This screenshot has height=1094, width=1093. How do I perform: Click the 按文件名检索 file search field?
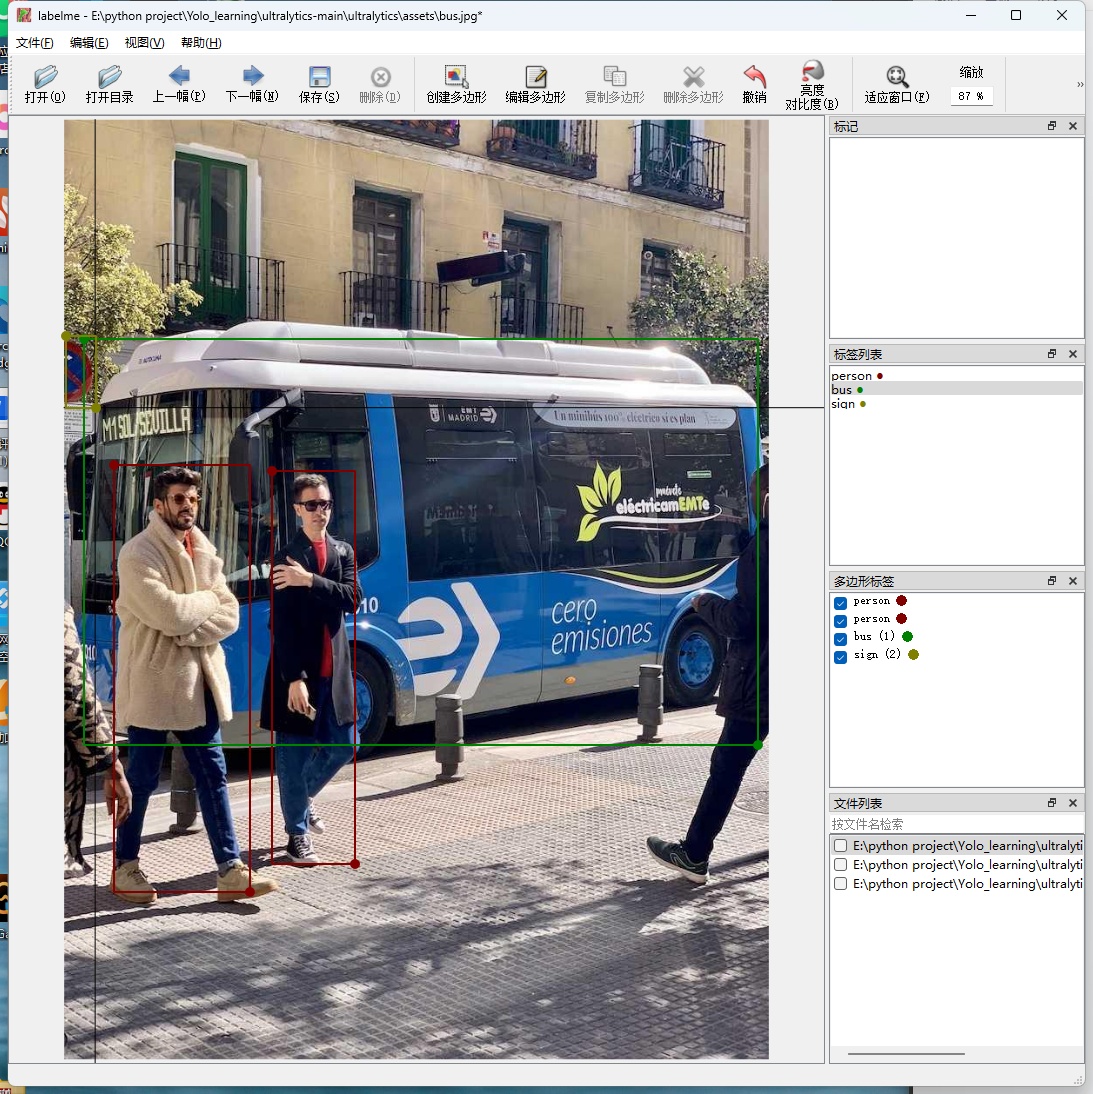point(956,824)
